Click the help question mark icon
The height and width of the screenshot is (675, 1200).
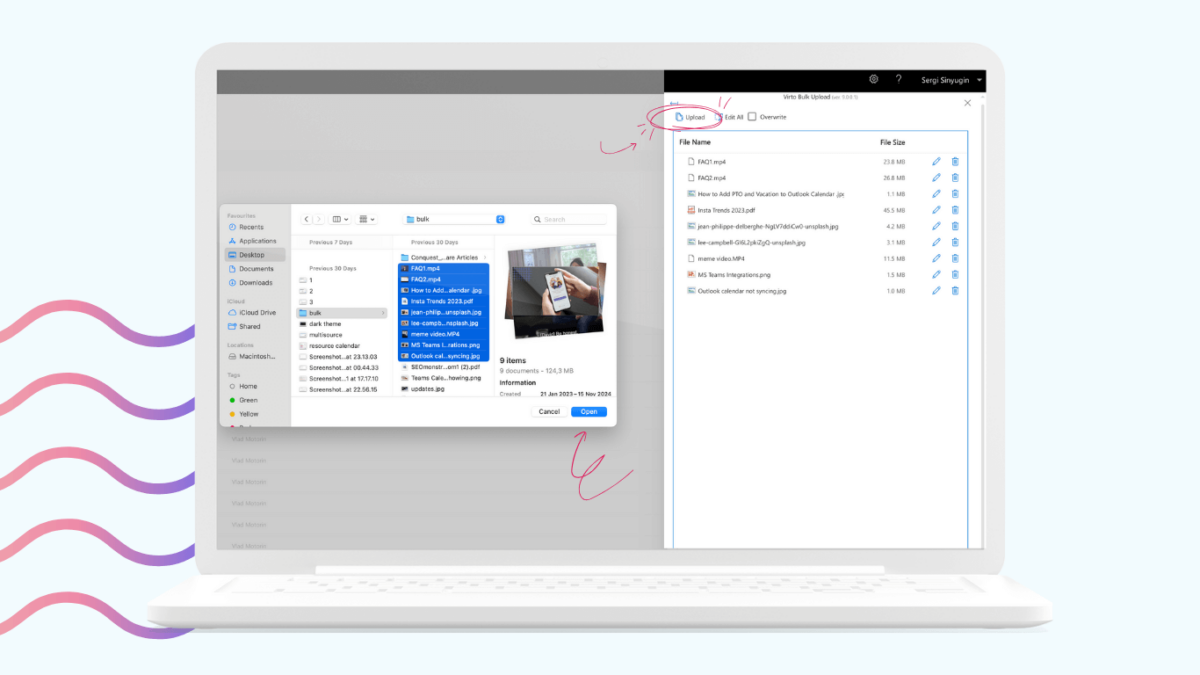(x=899, y=80)
